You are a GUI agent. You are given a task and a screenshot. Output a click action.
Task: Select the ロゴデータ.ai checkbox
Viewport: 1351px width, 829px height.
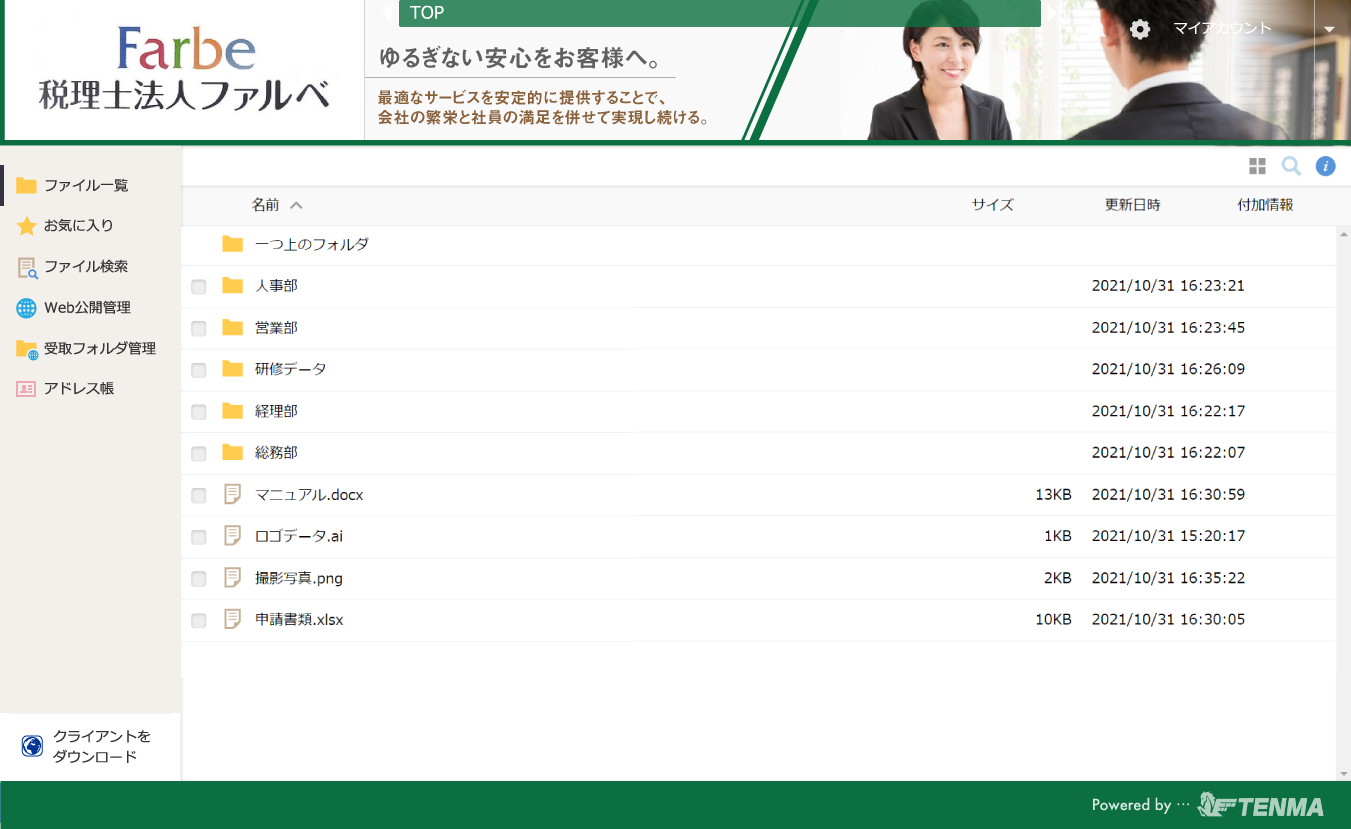click(199, 537)
